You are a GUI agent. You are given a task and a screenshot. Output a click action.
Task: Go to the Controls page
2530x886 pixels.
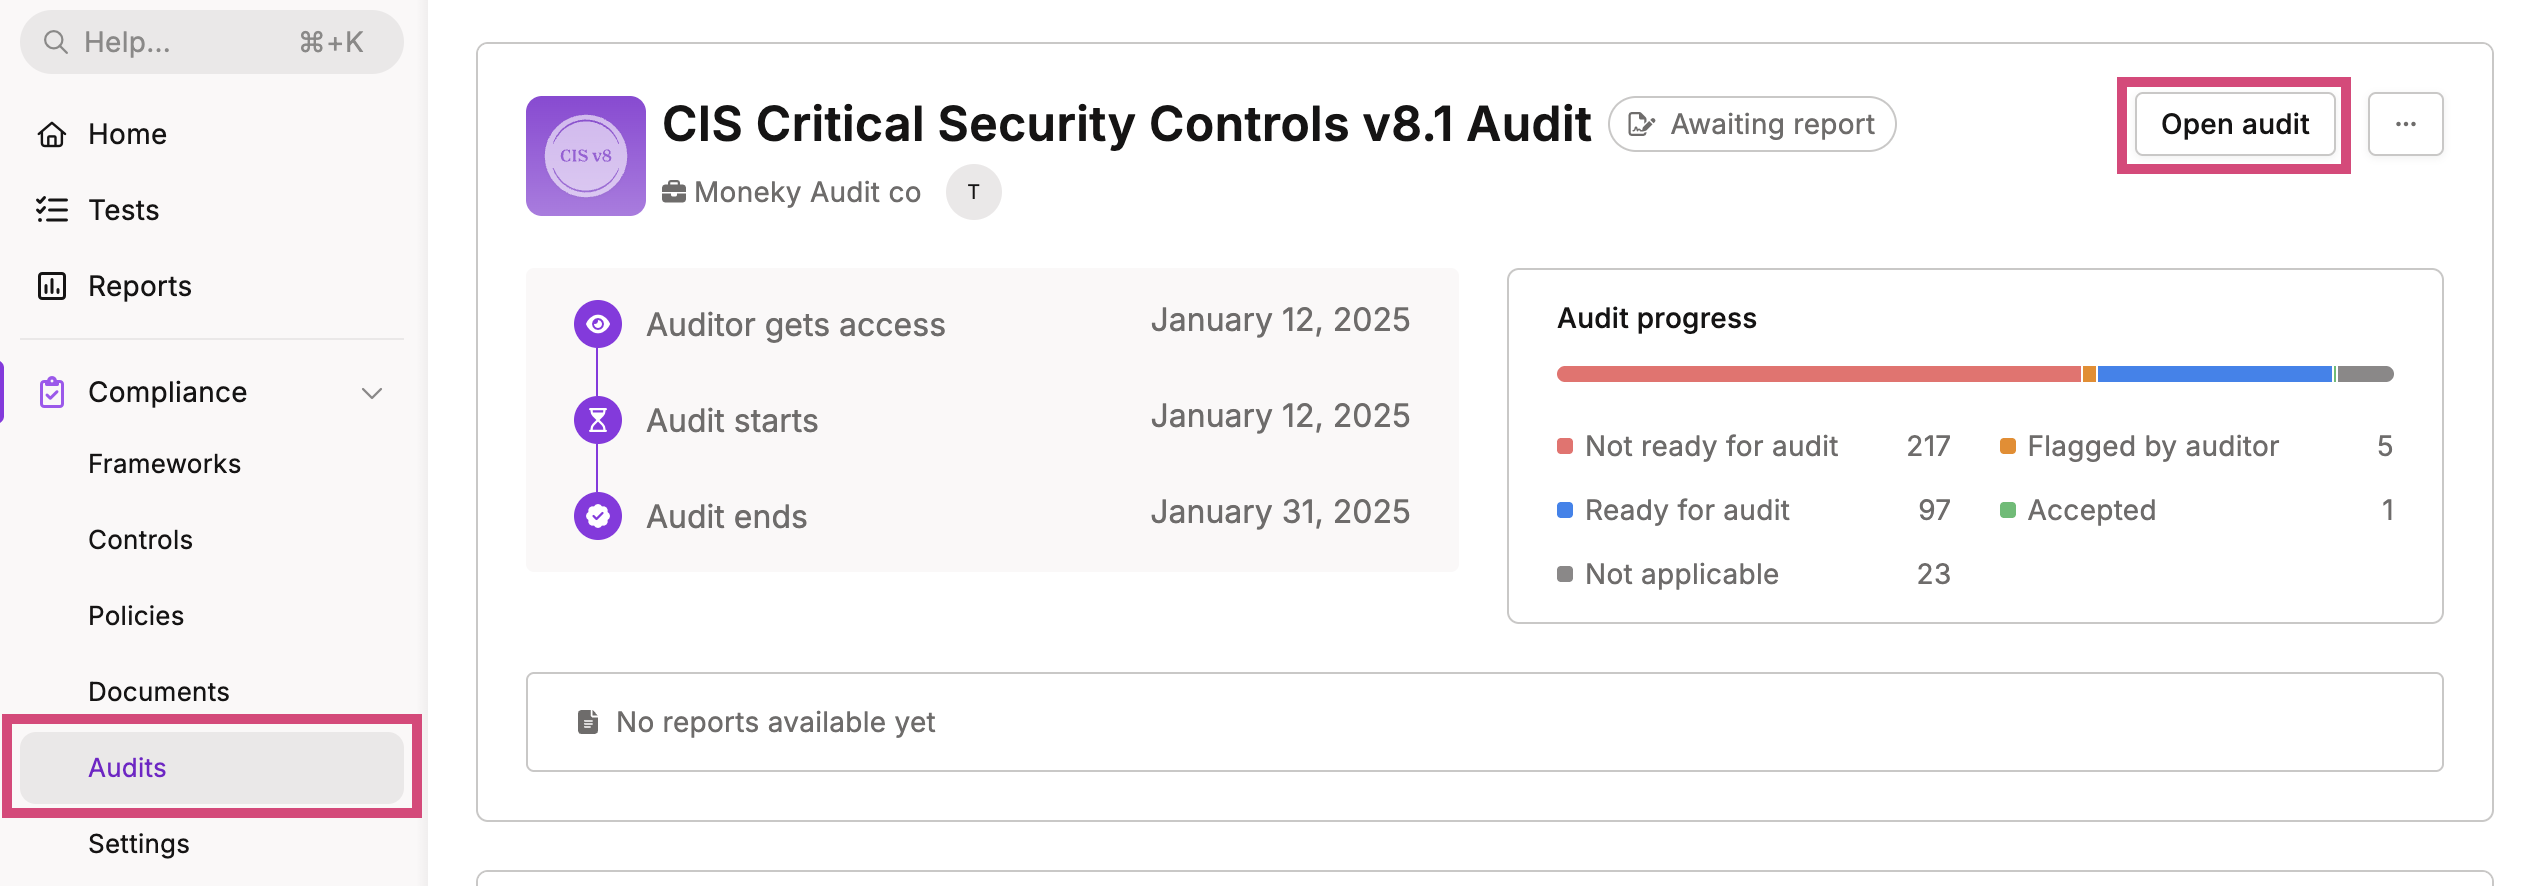[x=140, y=540]
